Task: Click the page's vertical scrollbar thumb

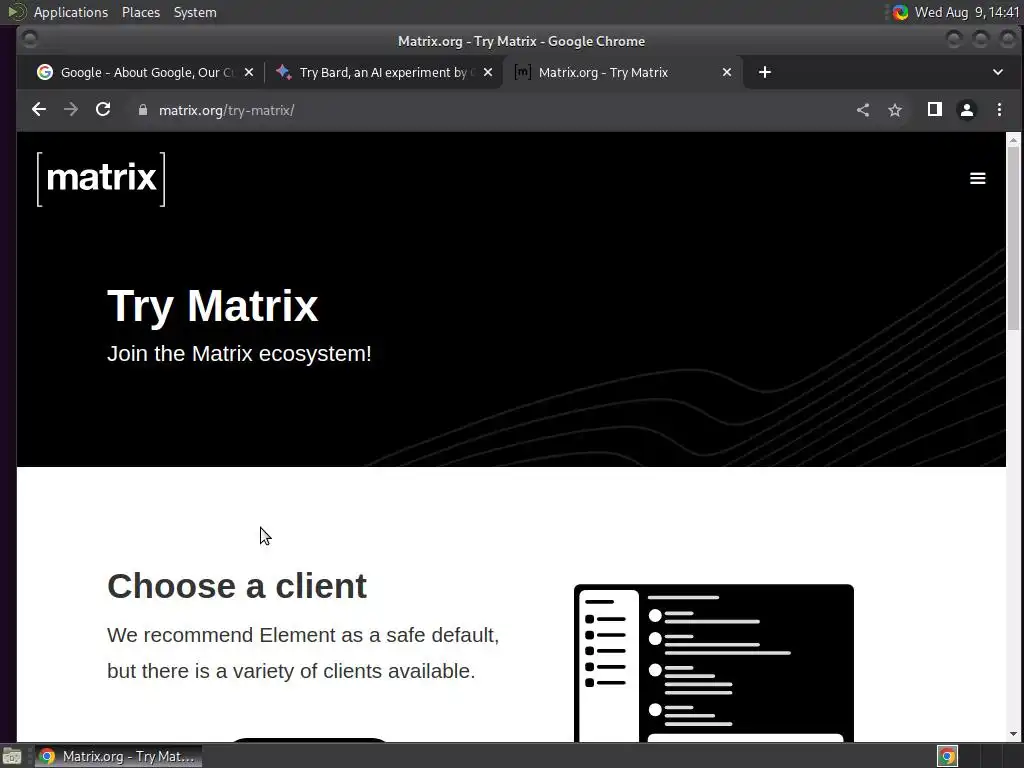Action: [x=1013, y=239]
